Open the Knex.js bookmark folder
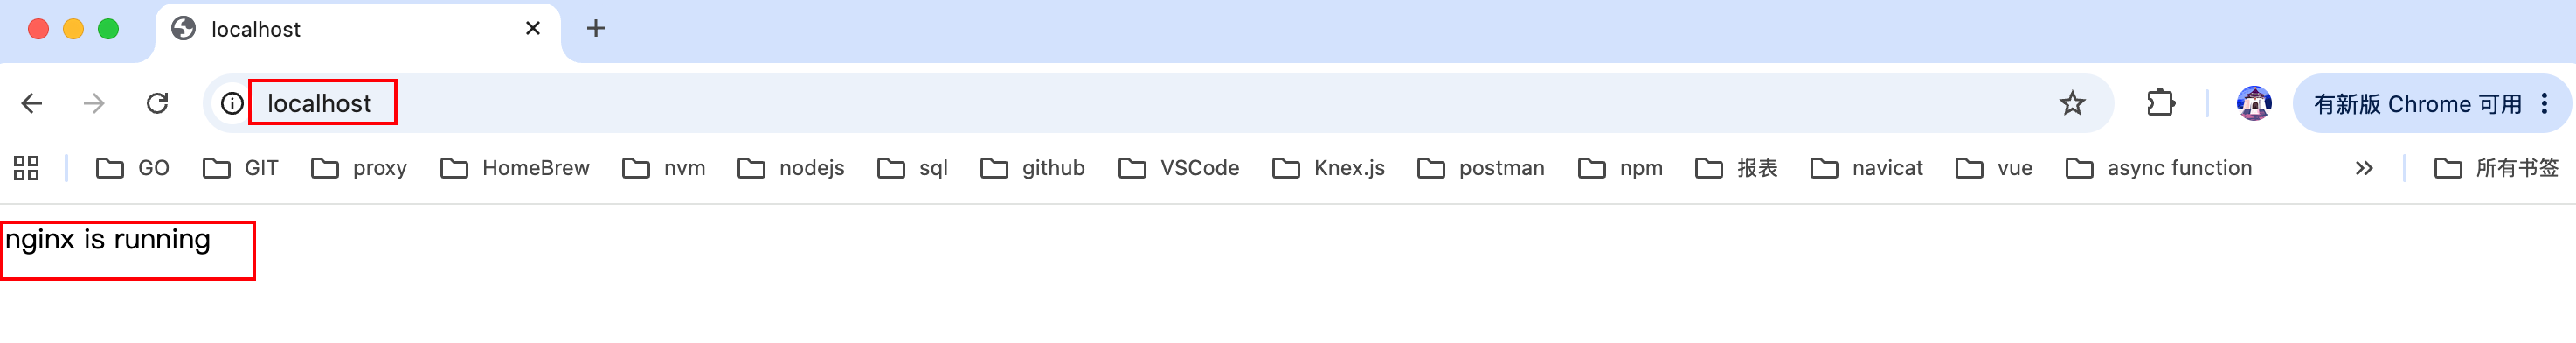This screenshot has width=2576, height=343. 1328,168
